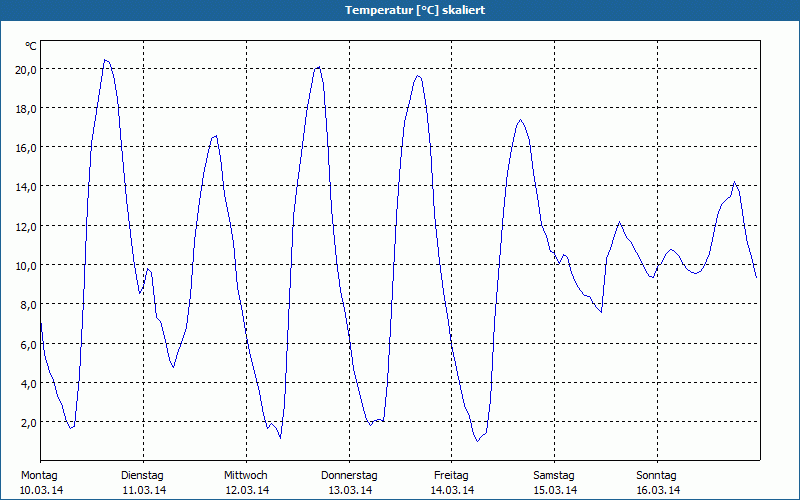The height and width of the screenshot is (500, 800).
Task: Click the 14,0 y-axis label
Action: pyautogui.click(x=26, y=187)
